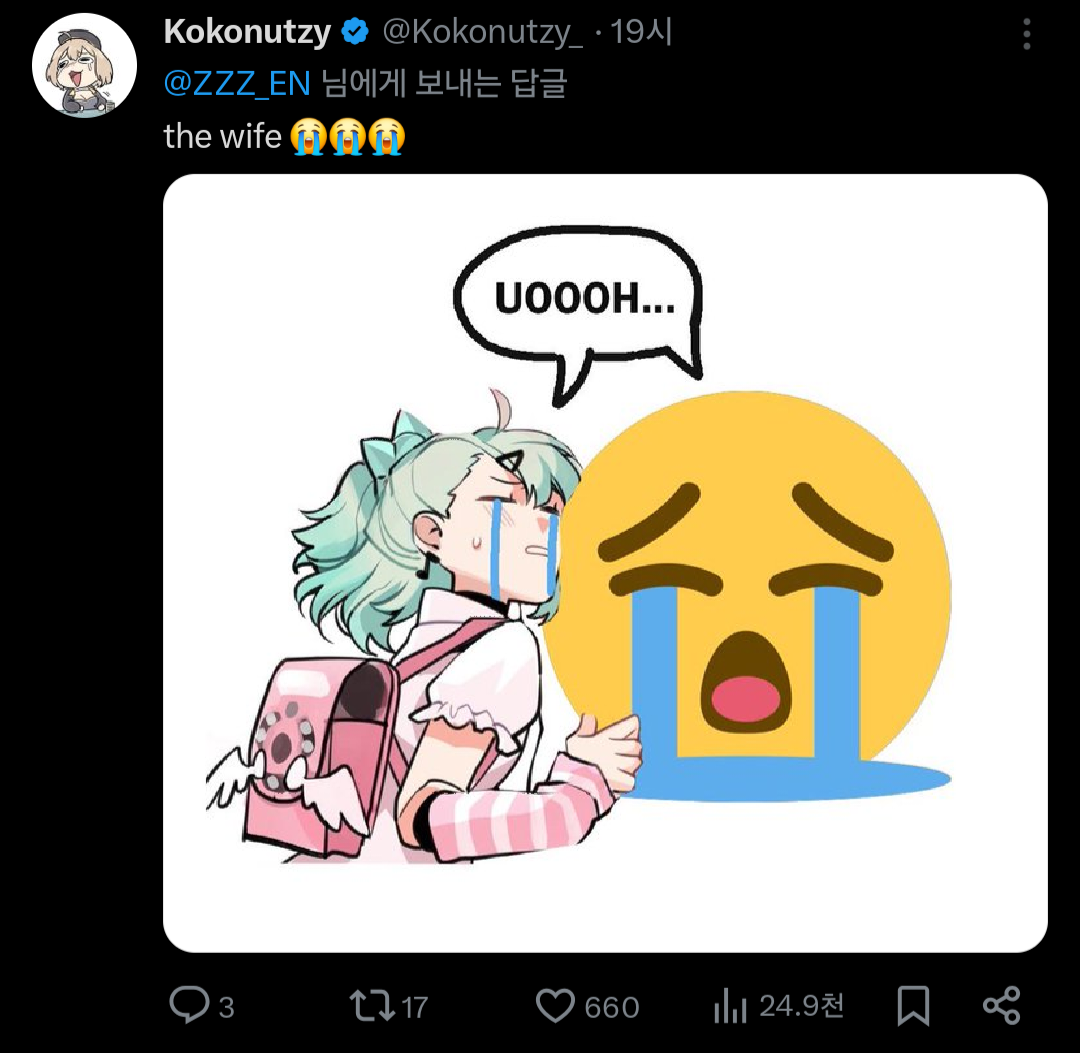
Task: Click the retweet arrows icon
Action: [x=370, y=1005]
